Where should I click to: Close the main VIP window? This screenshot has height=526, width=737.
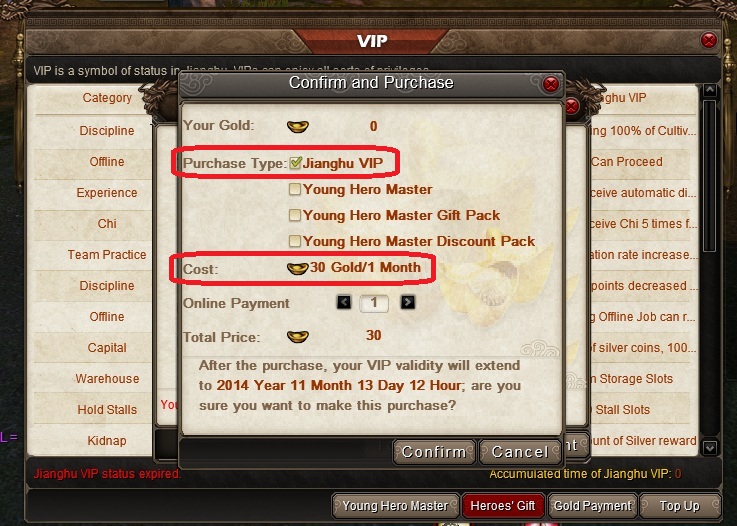pos(708,40)
